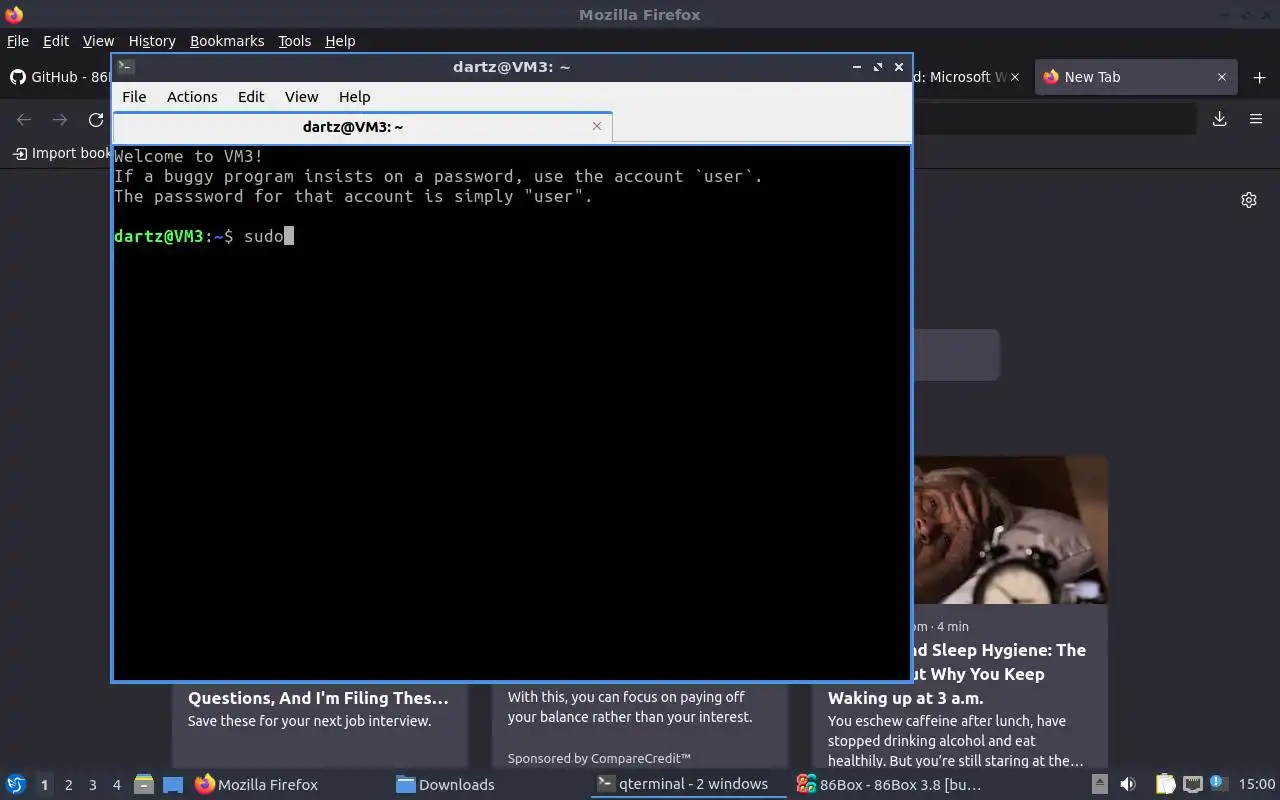
Task: Open Firefox hamburger application menu
Action: pyautogui.click(x=1256, y=119)
